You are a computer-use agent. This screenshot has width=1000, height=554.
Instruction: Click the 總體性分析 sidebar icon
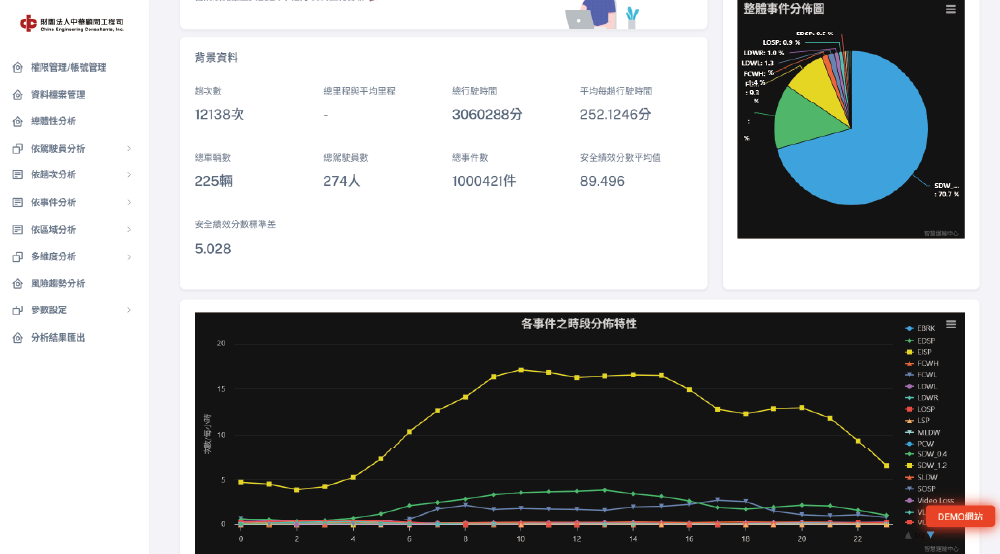[18, 121]
